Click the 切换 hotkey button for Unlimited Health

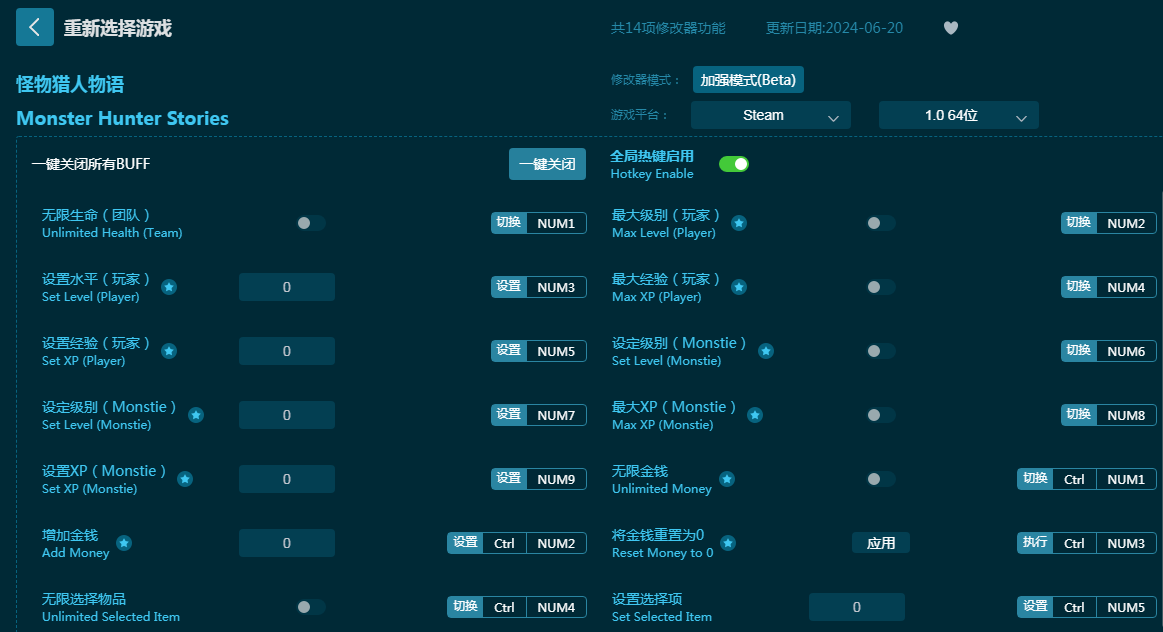click(x=509, y=223)
